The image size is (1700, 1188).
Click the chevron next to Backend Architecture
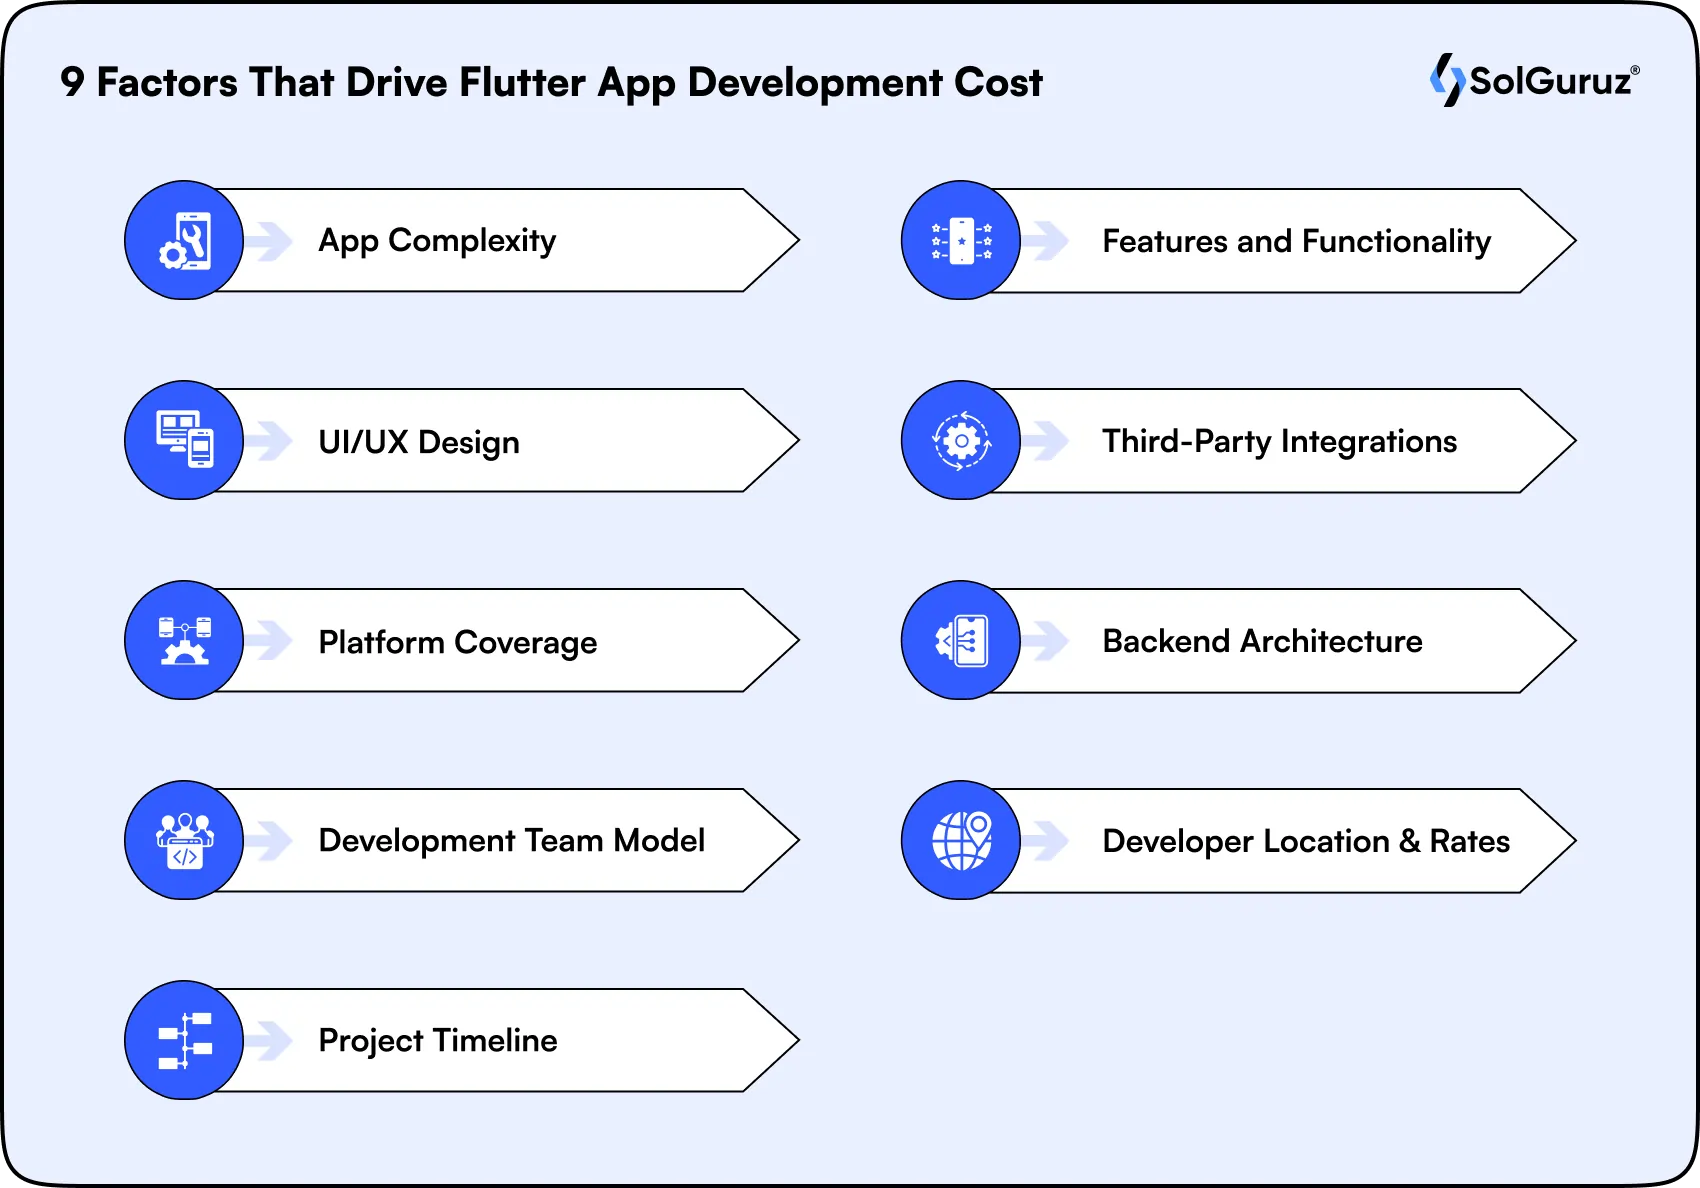tap(1046, 640)
